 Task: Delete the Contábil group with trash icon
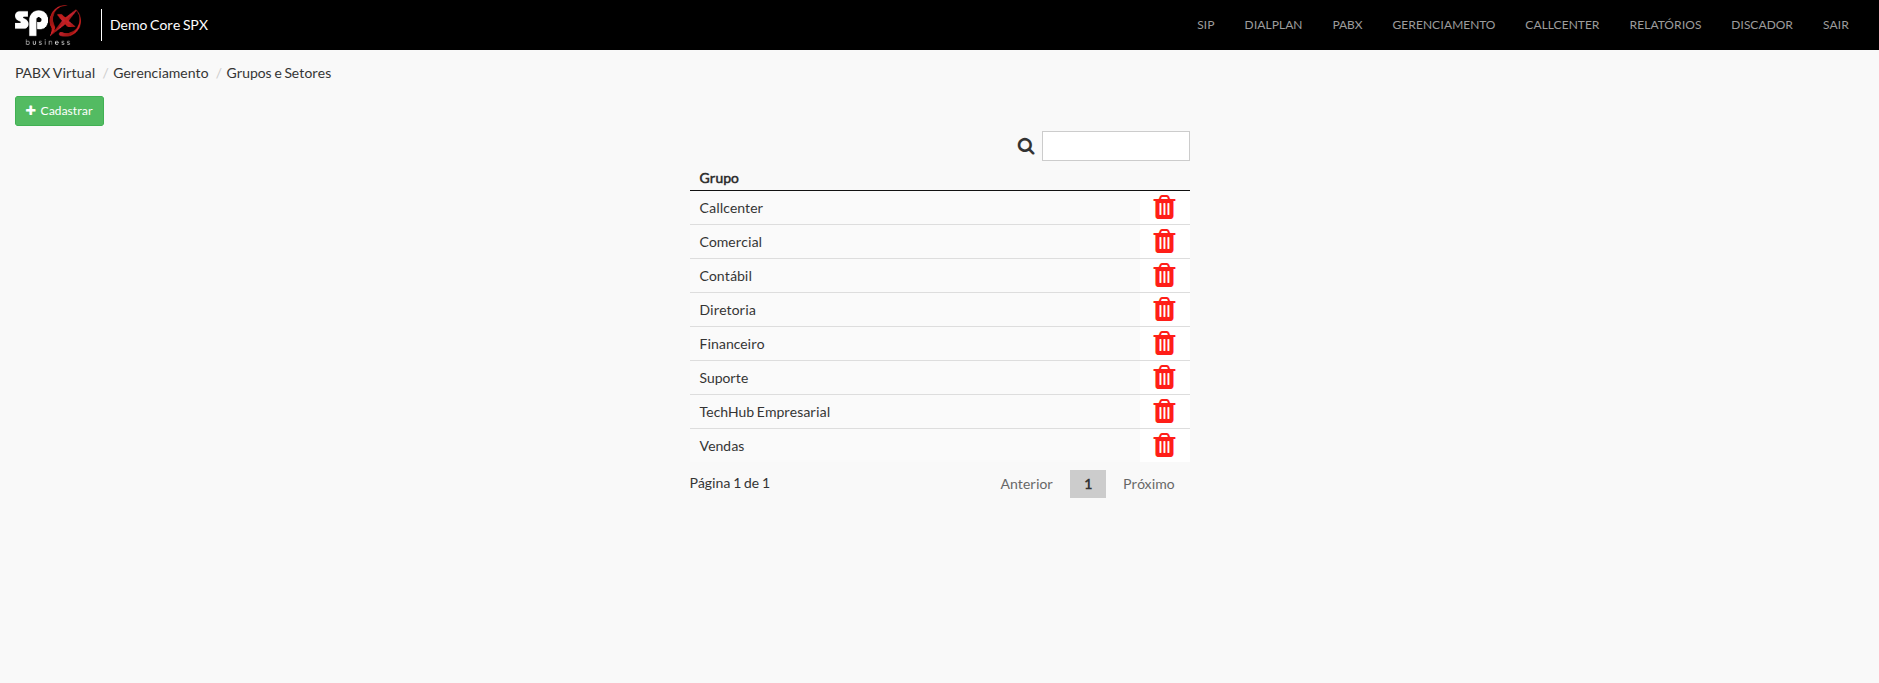(1164, 276)
